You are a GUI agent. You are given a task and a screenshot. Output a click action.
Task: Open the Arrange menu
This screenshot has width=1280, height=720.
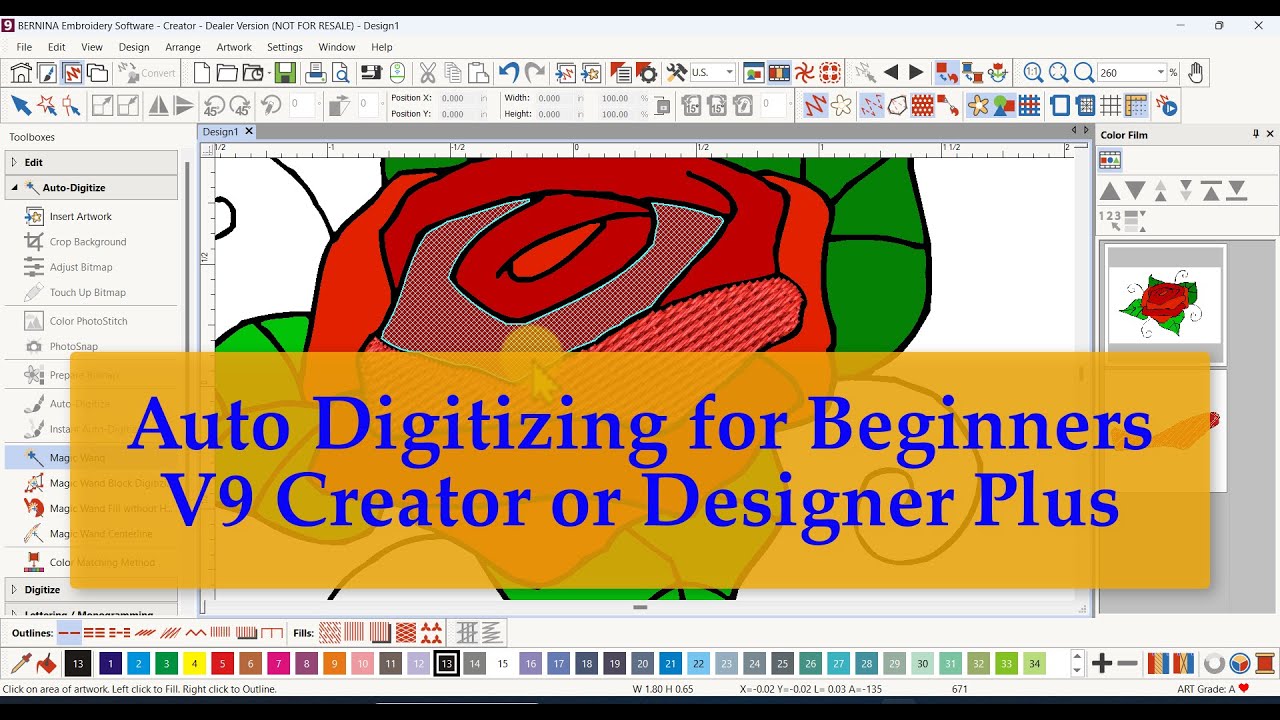(183, 47)
